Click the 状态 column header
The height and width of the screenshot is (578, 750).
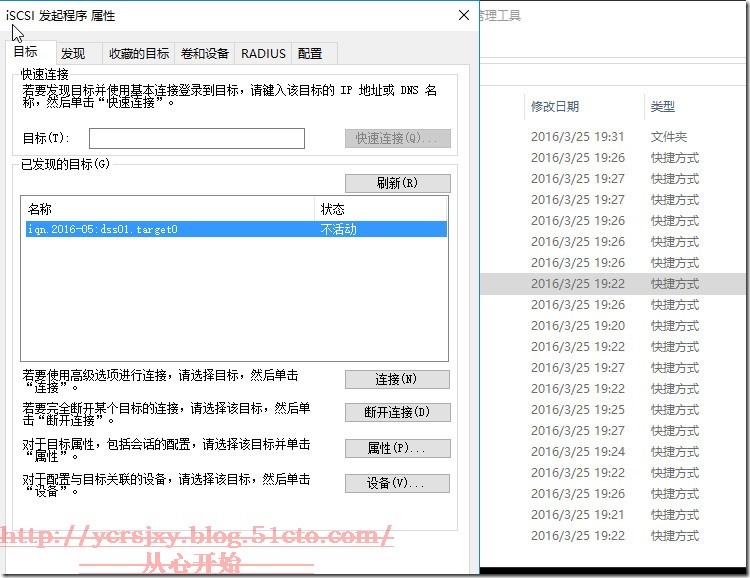tap(381, 209)
